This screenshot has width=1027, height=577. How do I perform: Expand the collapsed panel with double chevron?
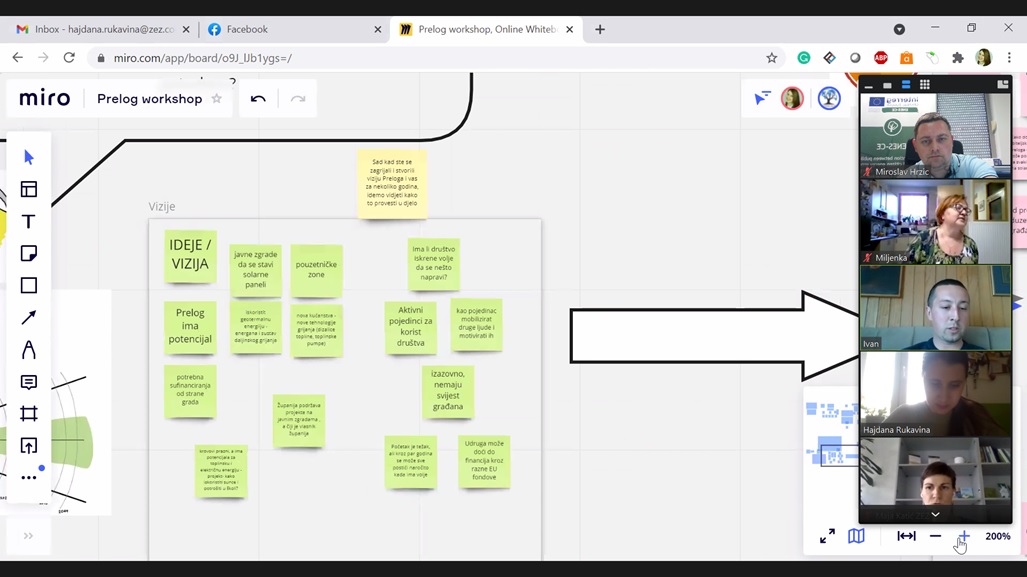tap(28, 536)
